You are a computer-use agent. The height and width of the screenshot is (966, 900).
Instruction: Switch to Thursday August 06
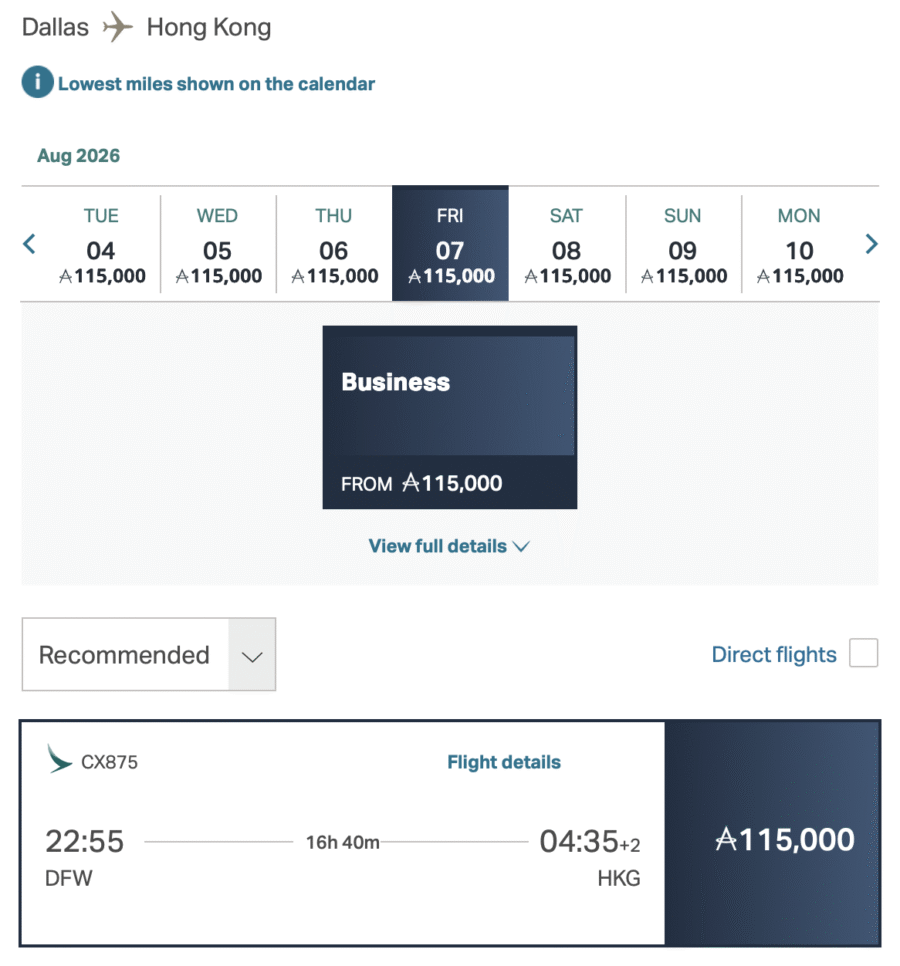[x=333, y=243]
